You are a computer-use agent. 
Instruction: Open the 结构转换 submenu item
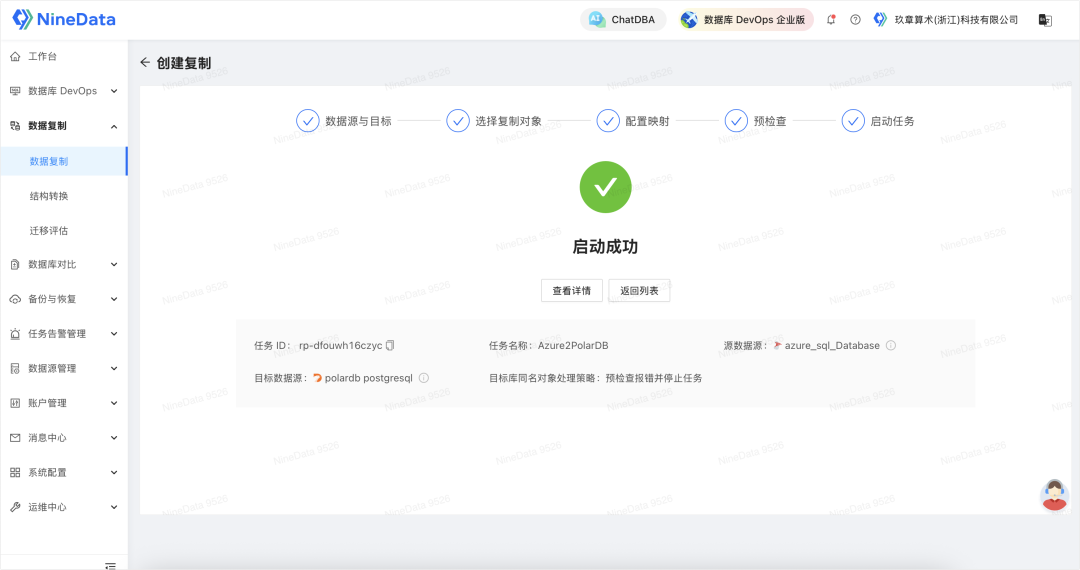click(x=49, y=196)
